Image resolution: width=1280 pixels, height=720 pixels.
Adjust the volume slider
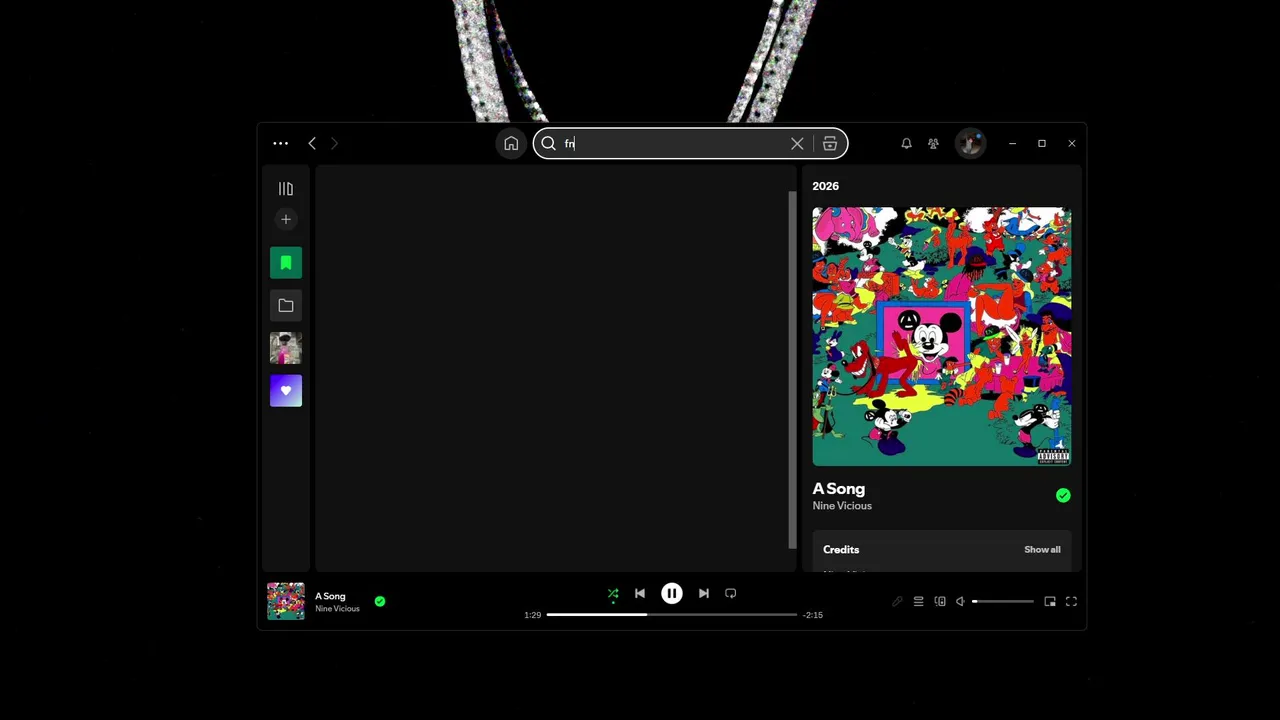(x=1003, y=601)
